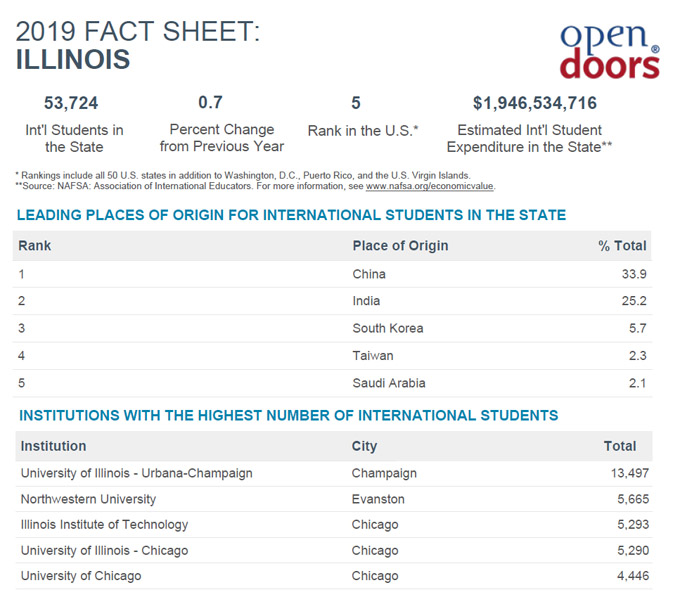Screen dimensions: 680x597
Task: Select the 5,665 total value
Action: tap(633, 499)
